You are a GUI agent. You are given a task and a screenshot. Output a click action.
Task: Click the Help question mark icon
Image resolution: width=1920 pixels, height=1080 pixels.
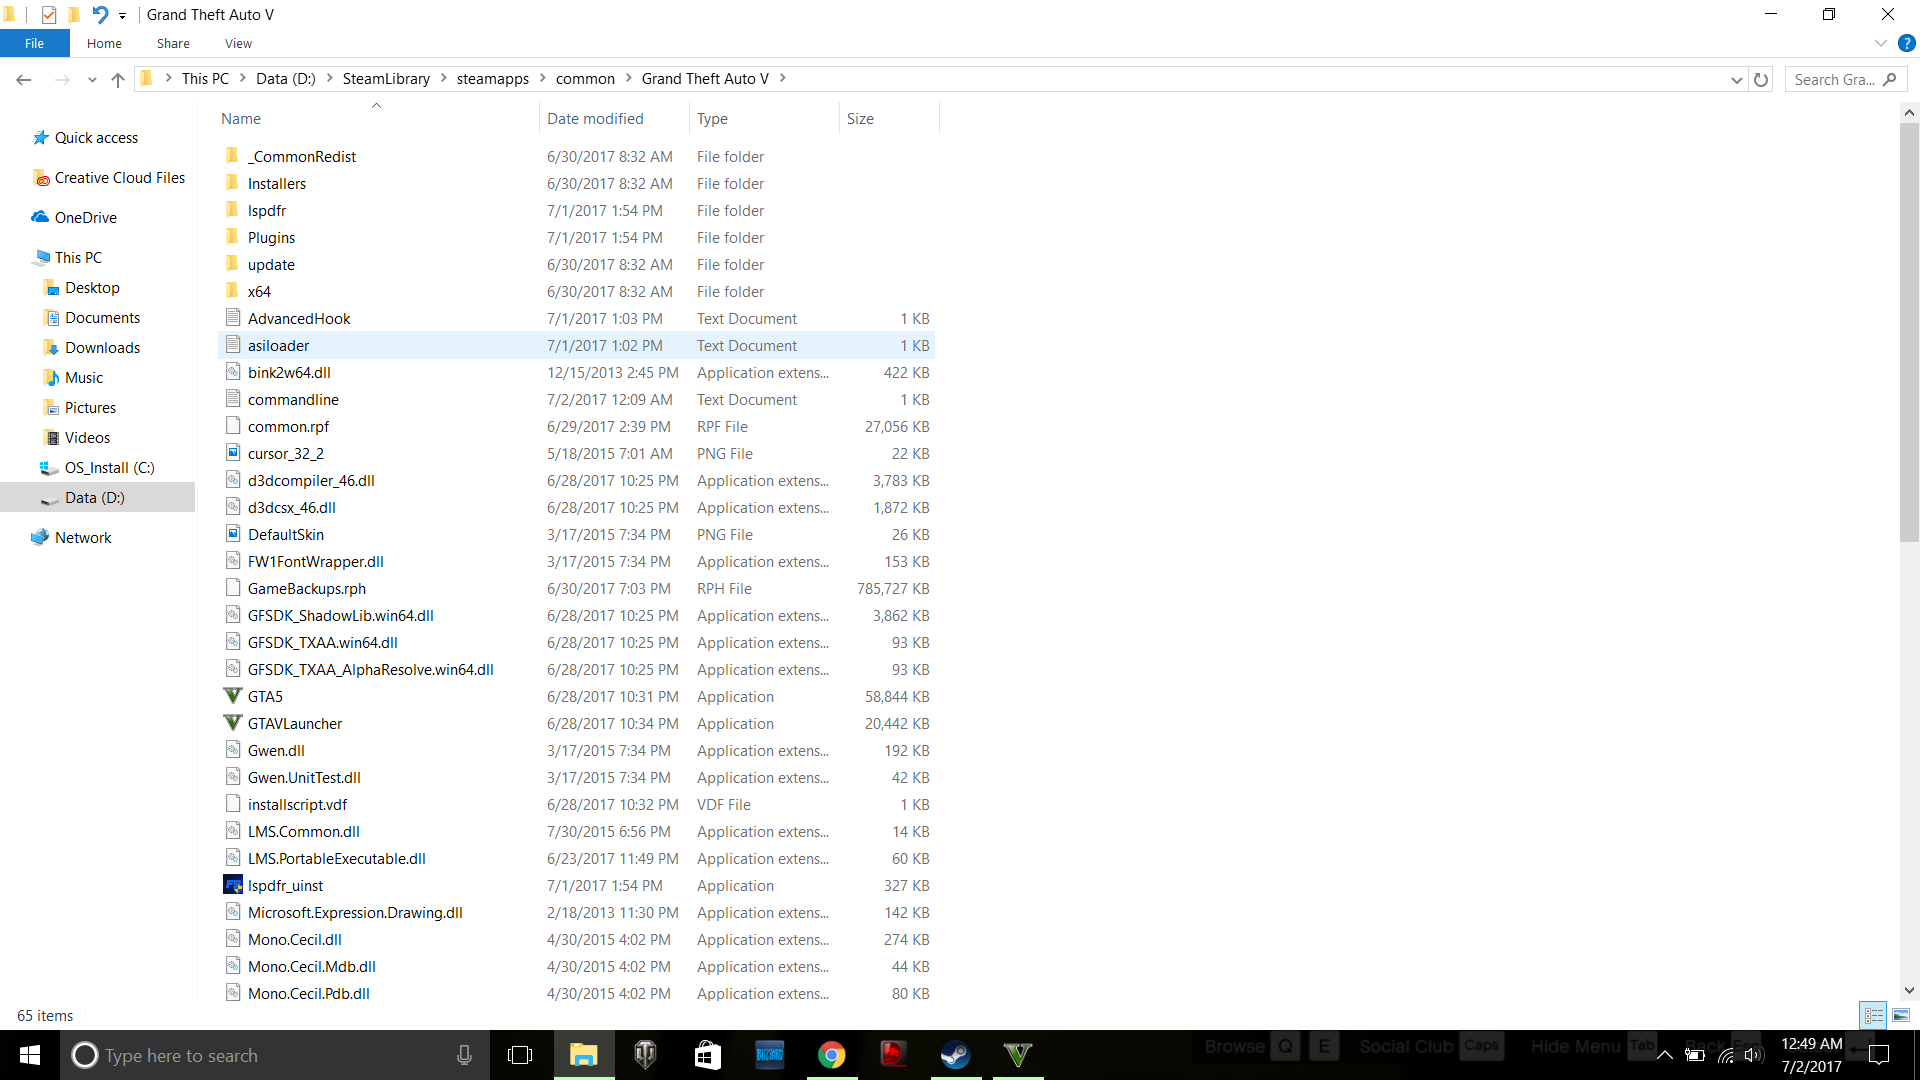[x=1906, y=43]
